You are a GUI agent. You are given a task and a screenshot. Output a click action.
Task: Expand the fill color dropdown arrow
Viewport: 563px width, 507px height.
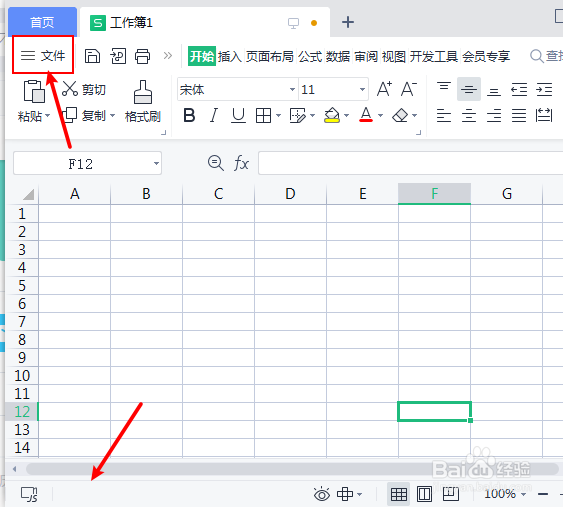[x=346, y=116]
